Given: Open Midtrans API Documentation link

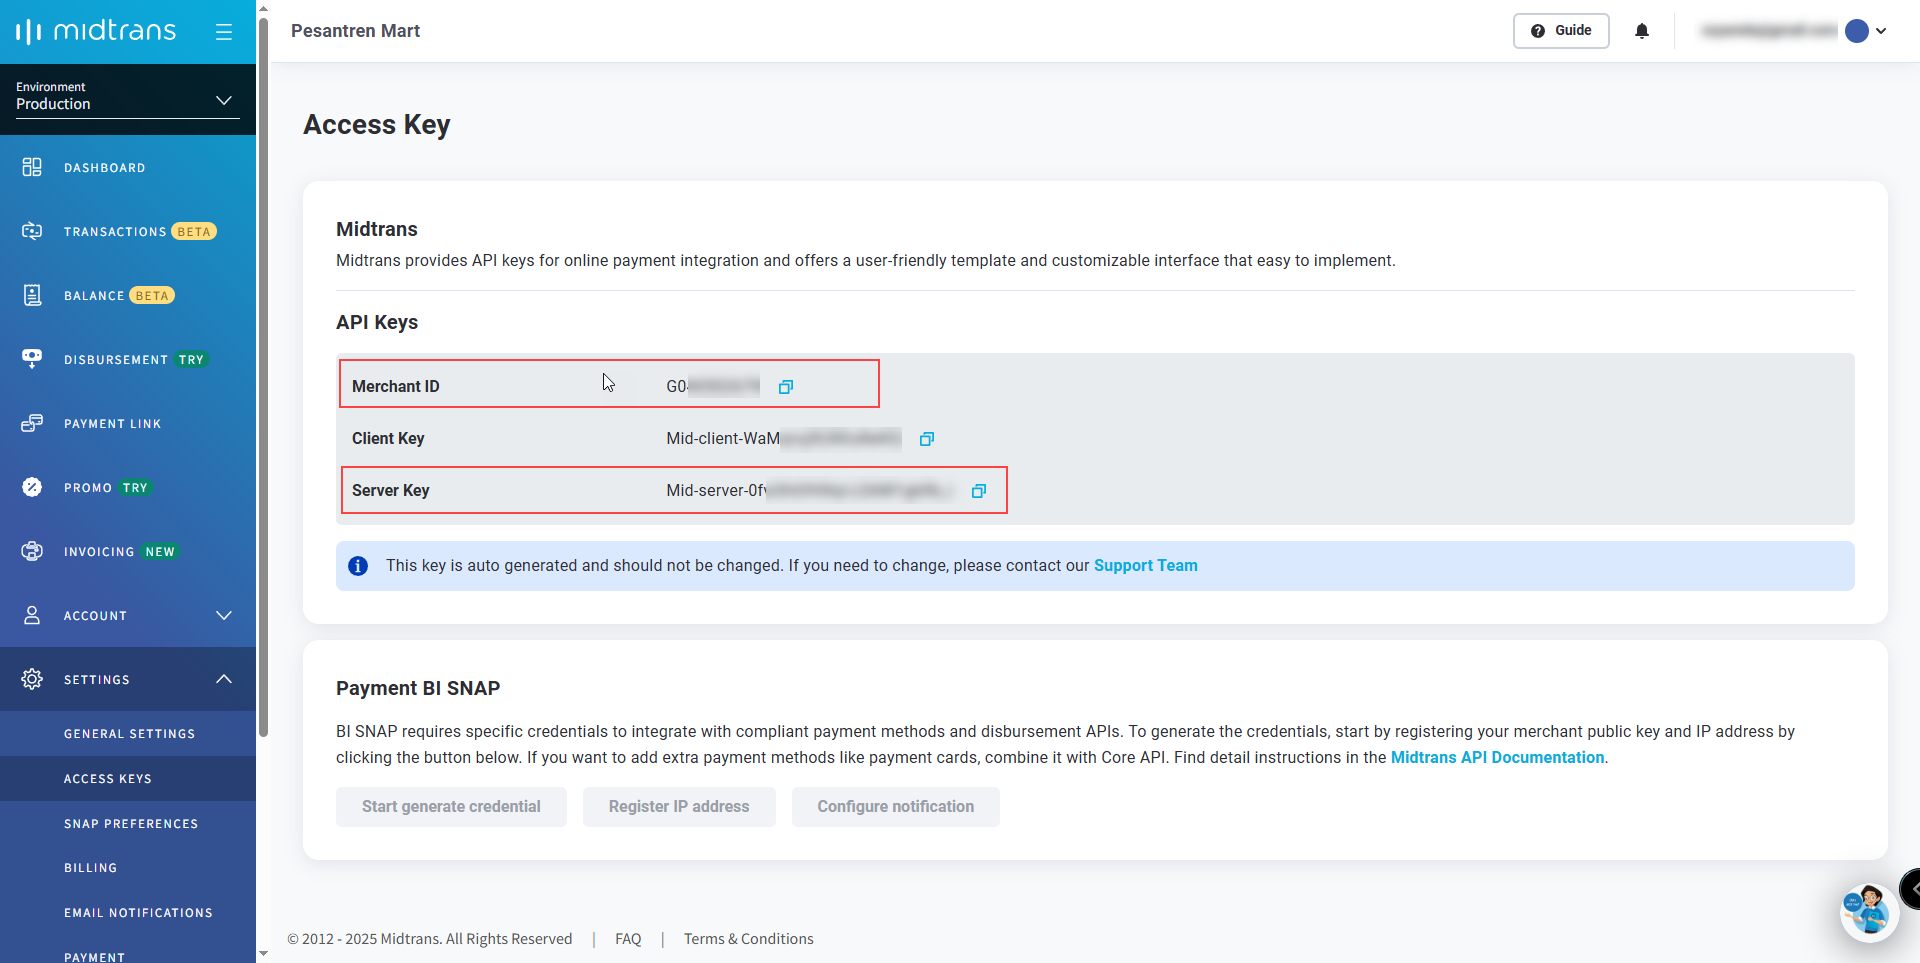Looking at the screenshot, I should (x=1497, y=758).
